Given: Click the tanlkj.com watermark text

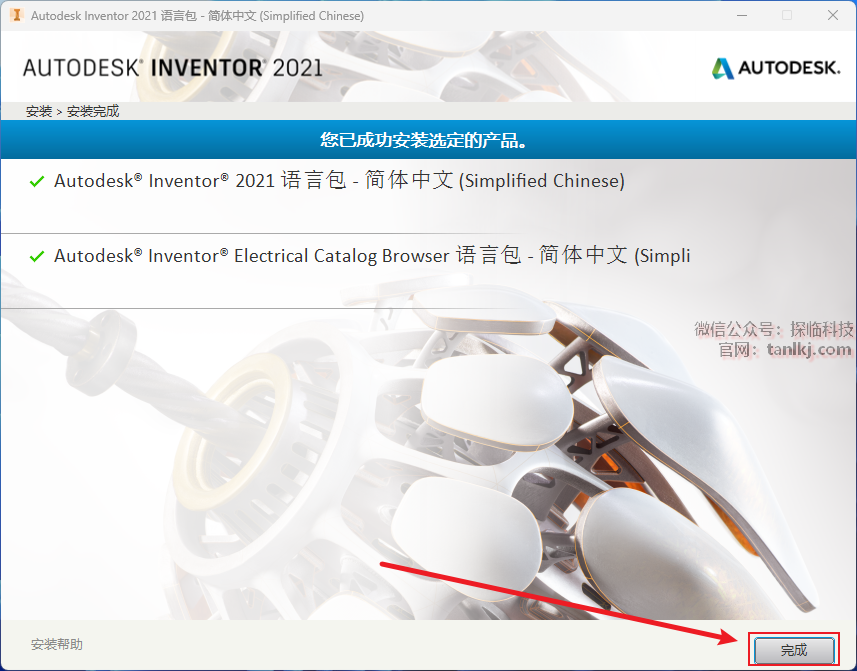Looking at the screenshot, I should tap(809, 349).
